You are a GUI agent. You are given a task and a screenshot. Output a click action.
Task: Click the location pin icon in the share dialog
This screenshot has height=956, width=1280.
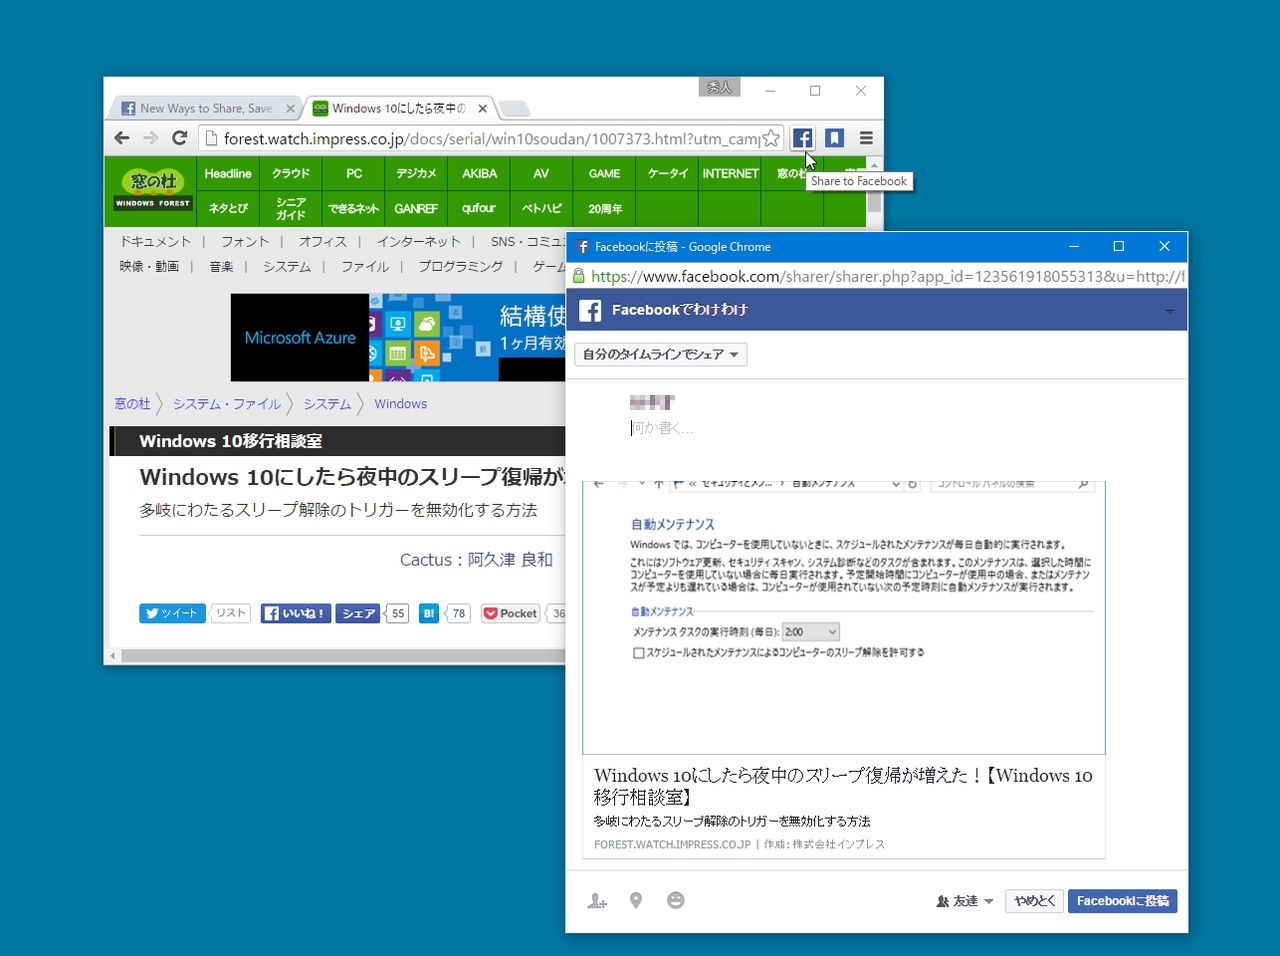[x=636, y=901]
